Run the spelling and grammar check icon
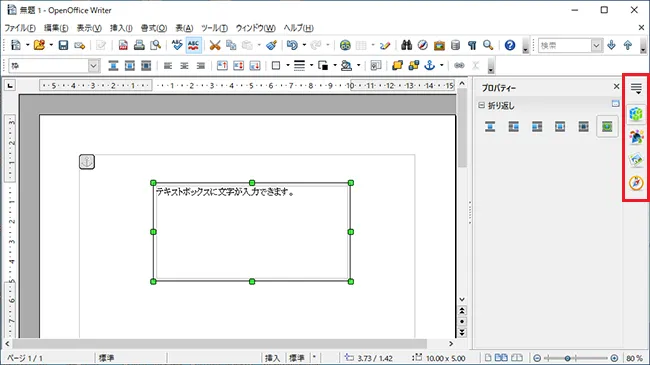Image resolution: width=650 pixels, height=365 pixels. point(177,45)
